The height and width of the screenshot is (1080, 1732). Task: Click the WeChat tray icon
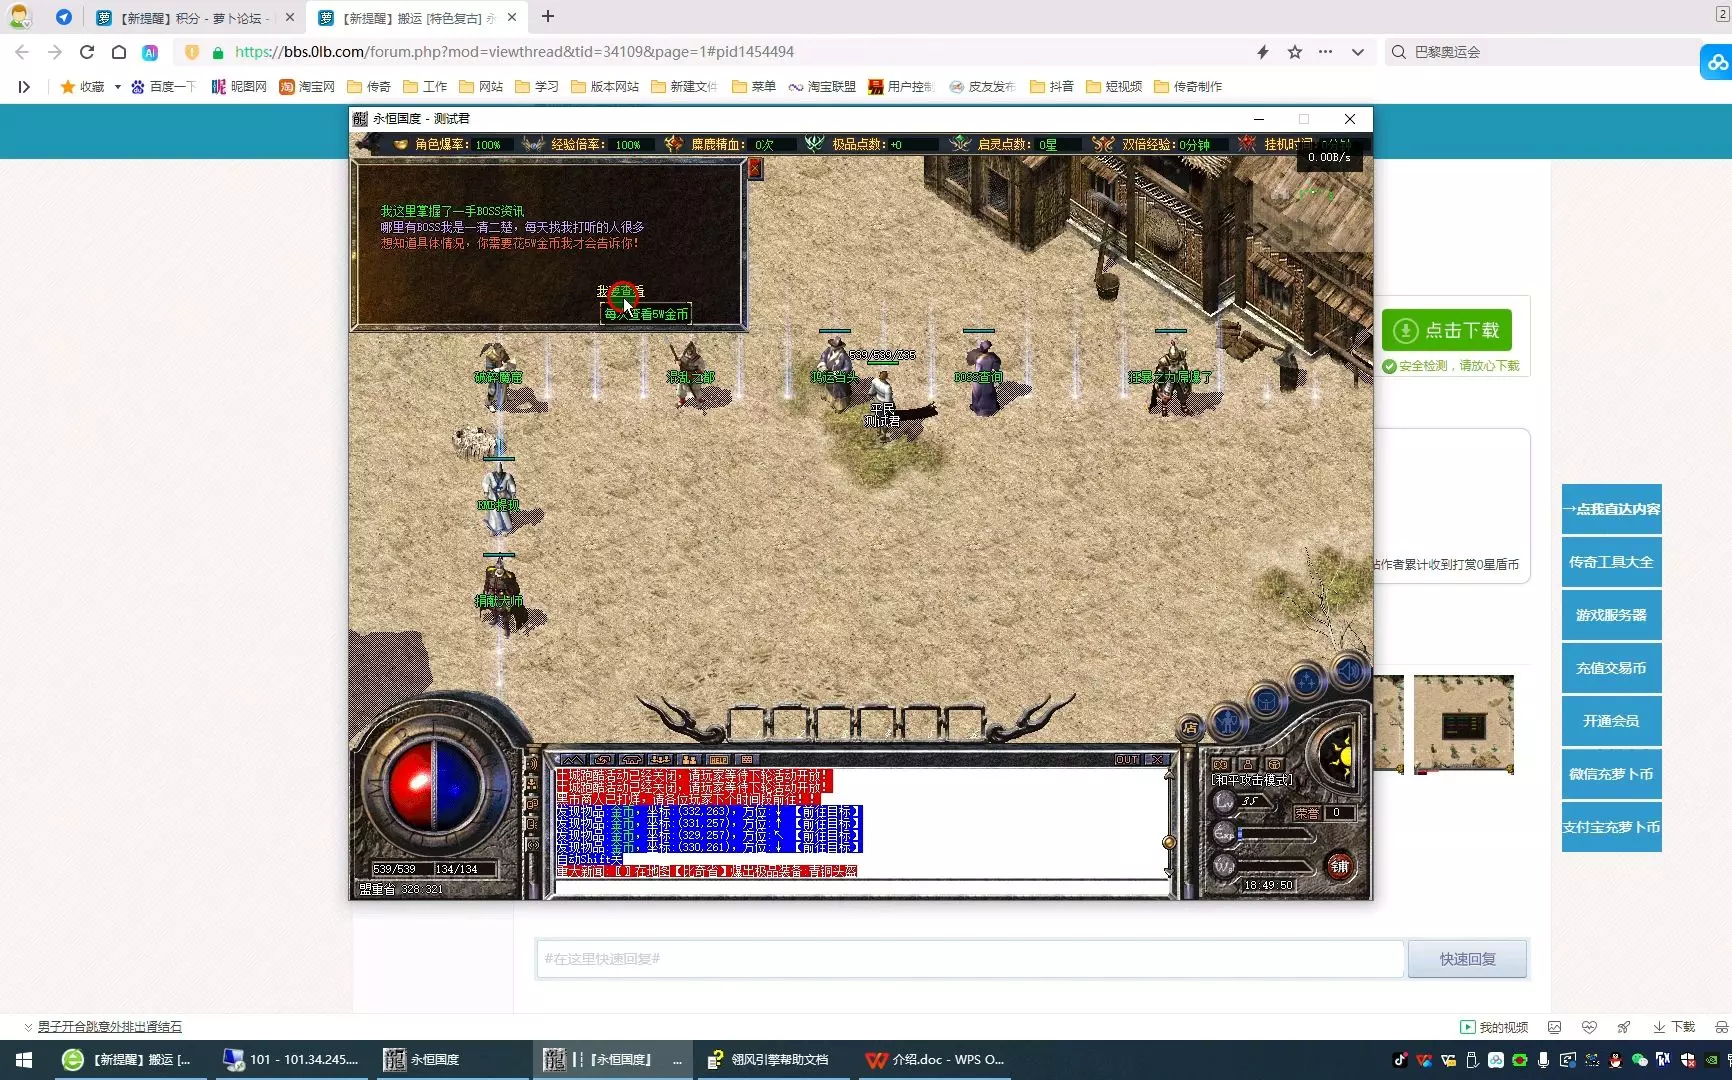pos(1640,1060)
